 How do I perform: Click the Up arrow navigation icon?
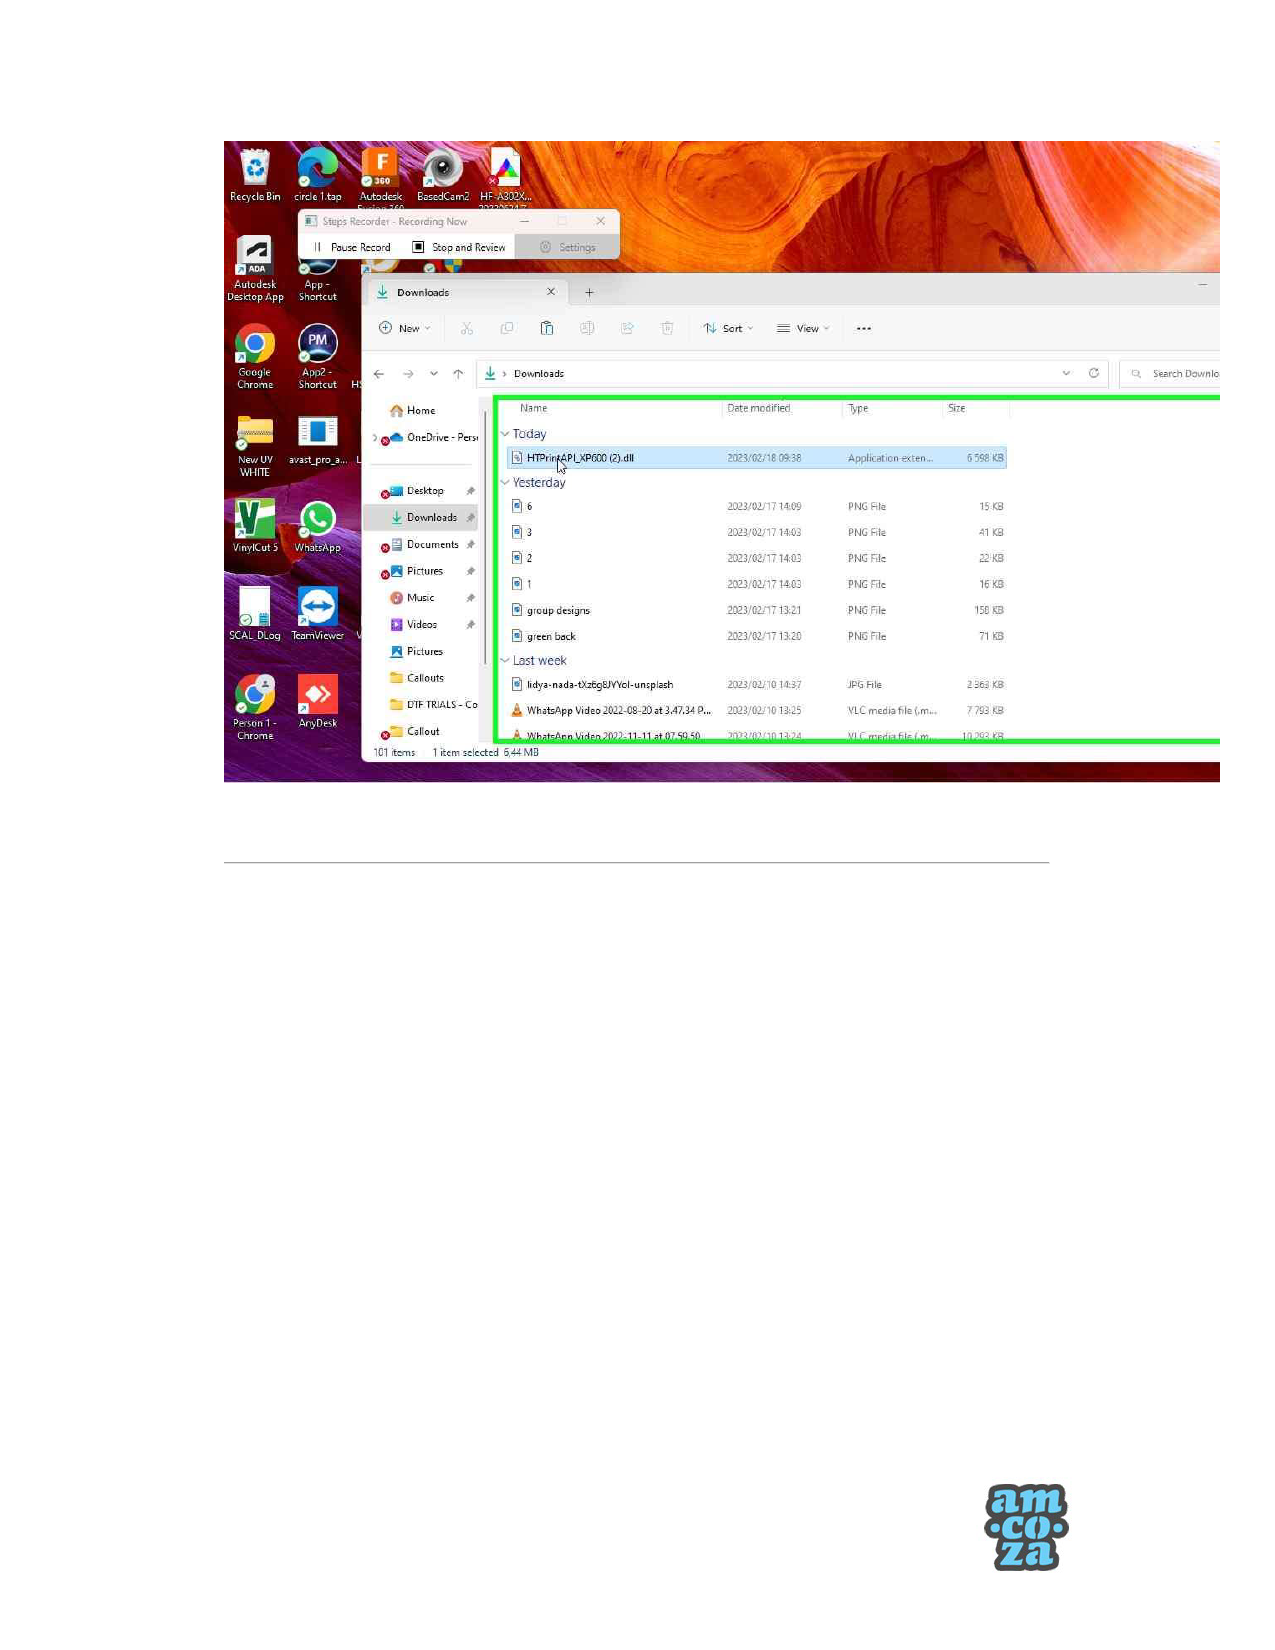(458, 374)
